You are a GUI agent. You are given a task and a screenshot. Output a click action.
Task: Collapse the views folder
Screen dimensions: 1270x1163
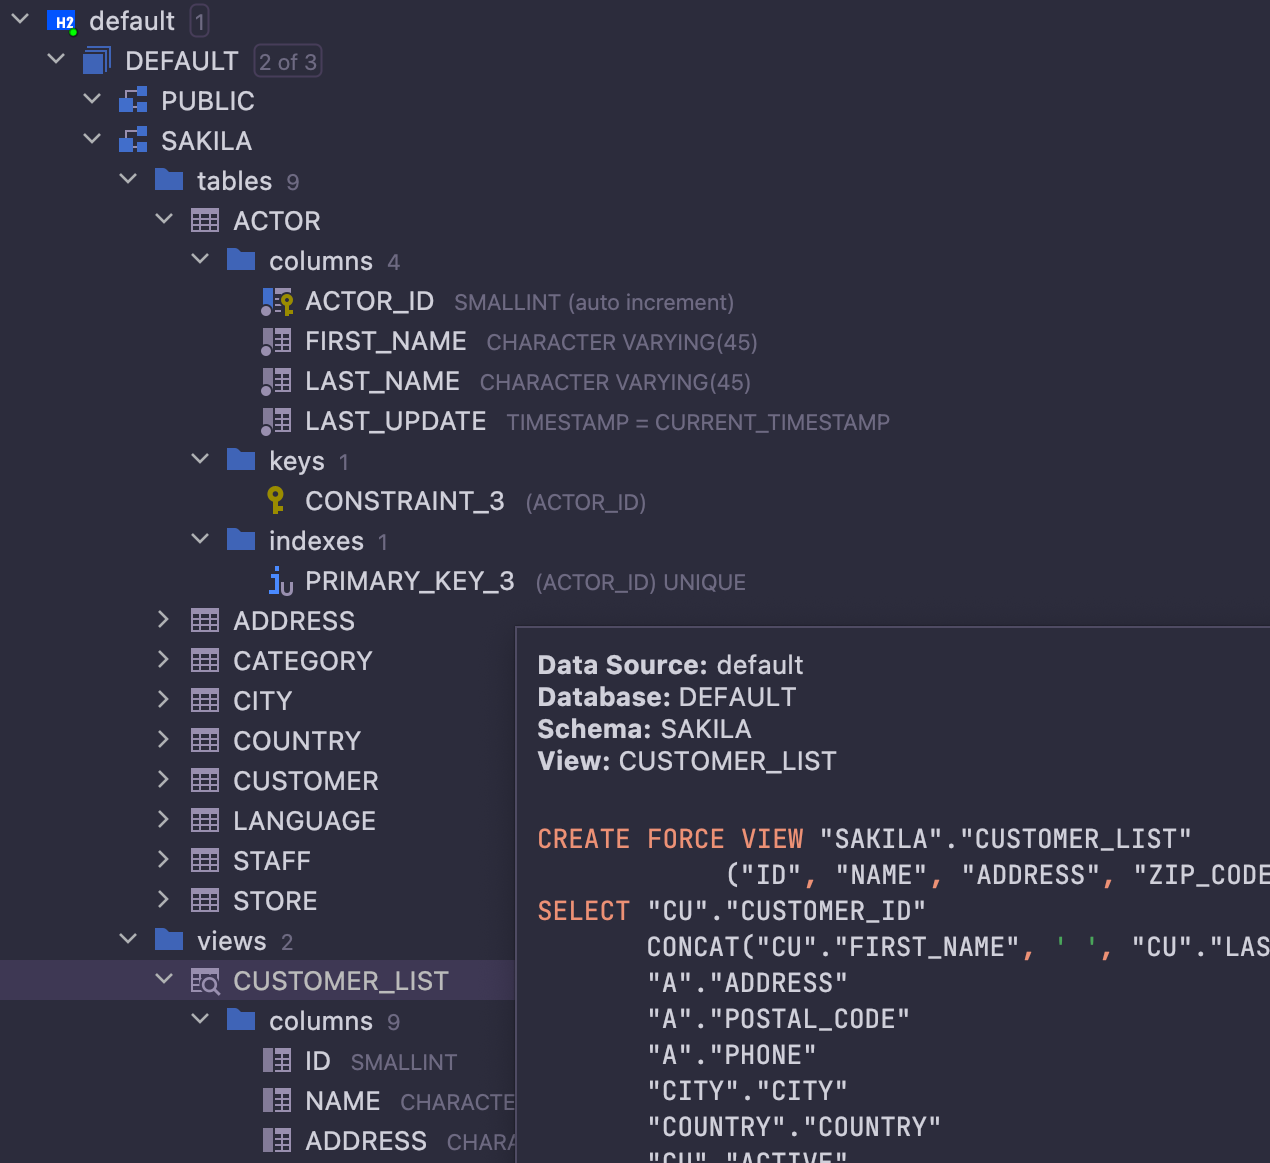click(x=128, y=940)
